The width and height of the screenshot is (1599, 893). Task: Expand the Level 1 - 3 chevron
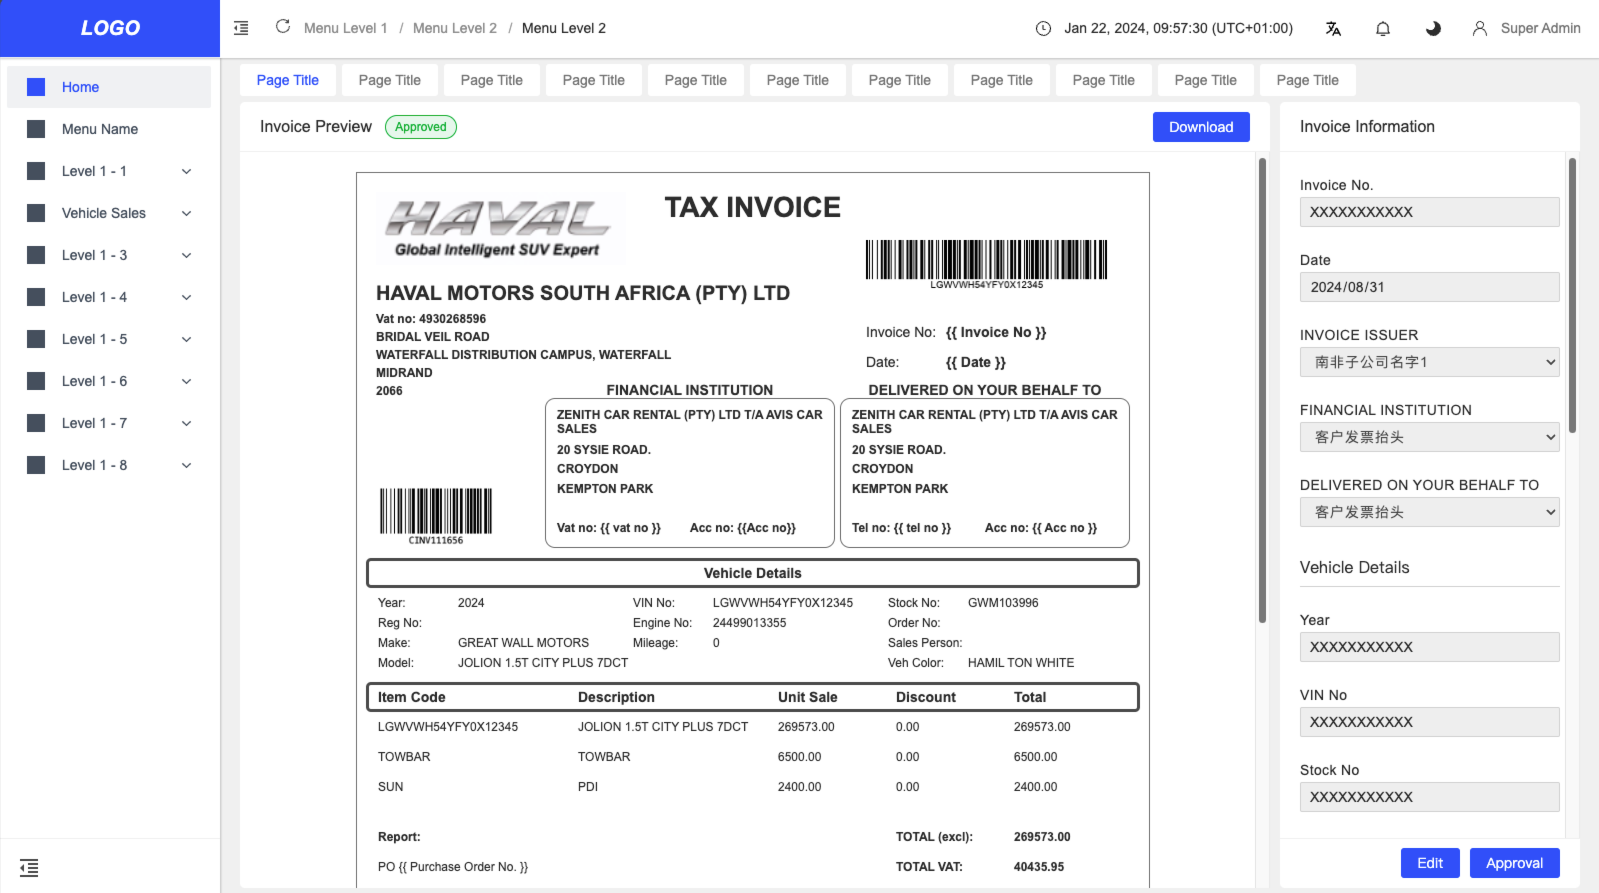pos(186,255)
